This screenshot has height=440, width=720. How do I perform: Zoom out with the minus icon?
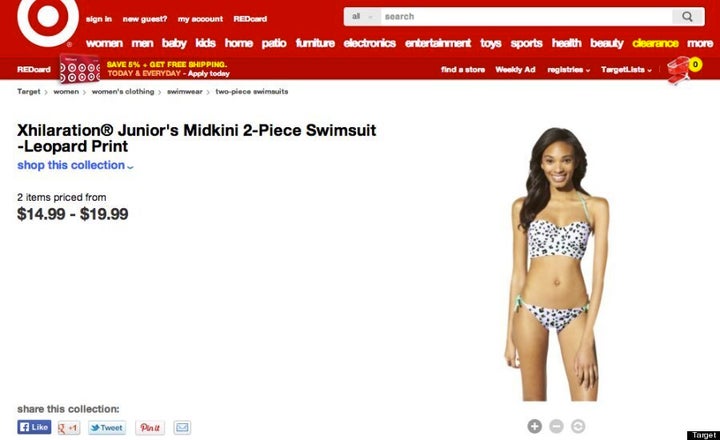(x=556, y=426)
